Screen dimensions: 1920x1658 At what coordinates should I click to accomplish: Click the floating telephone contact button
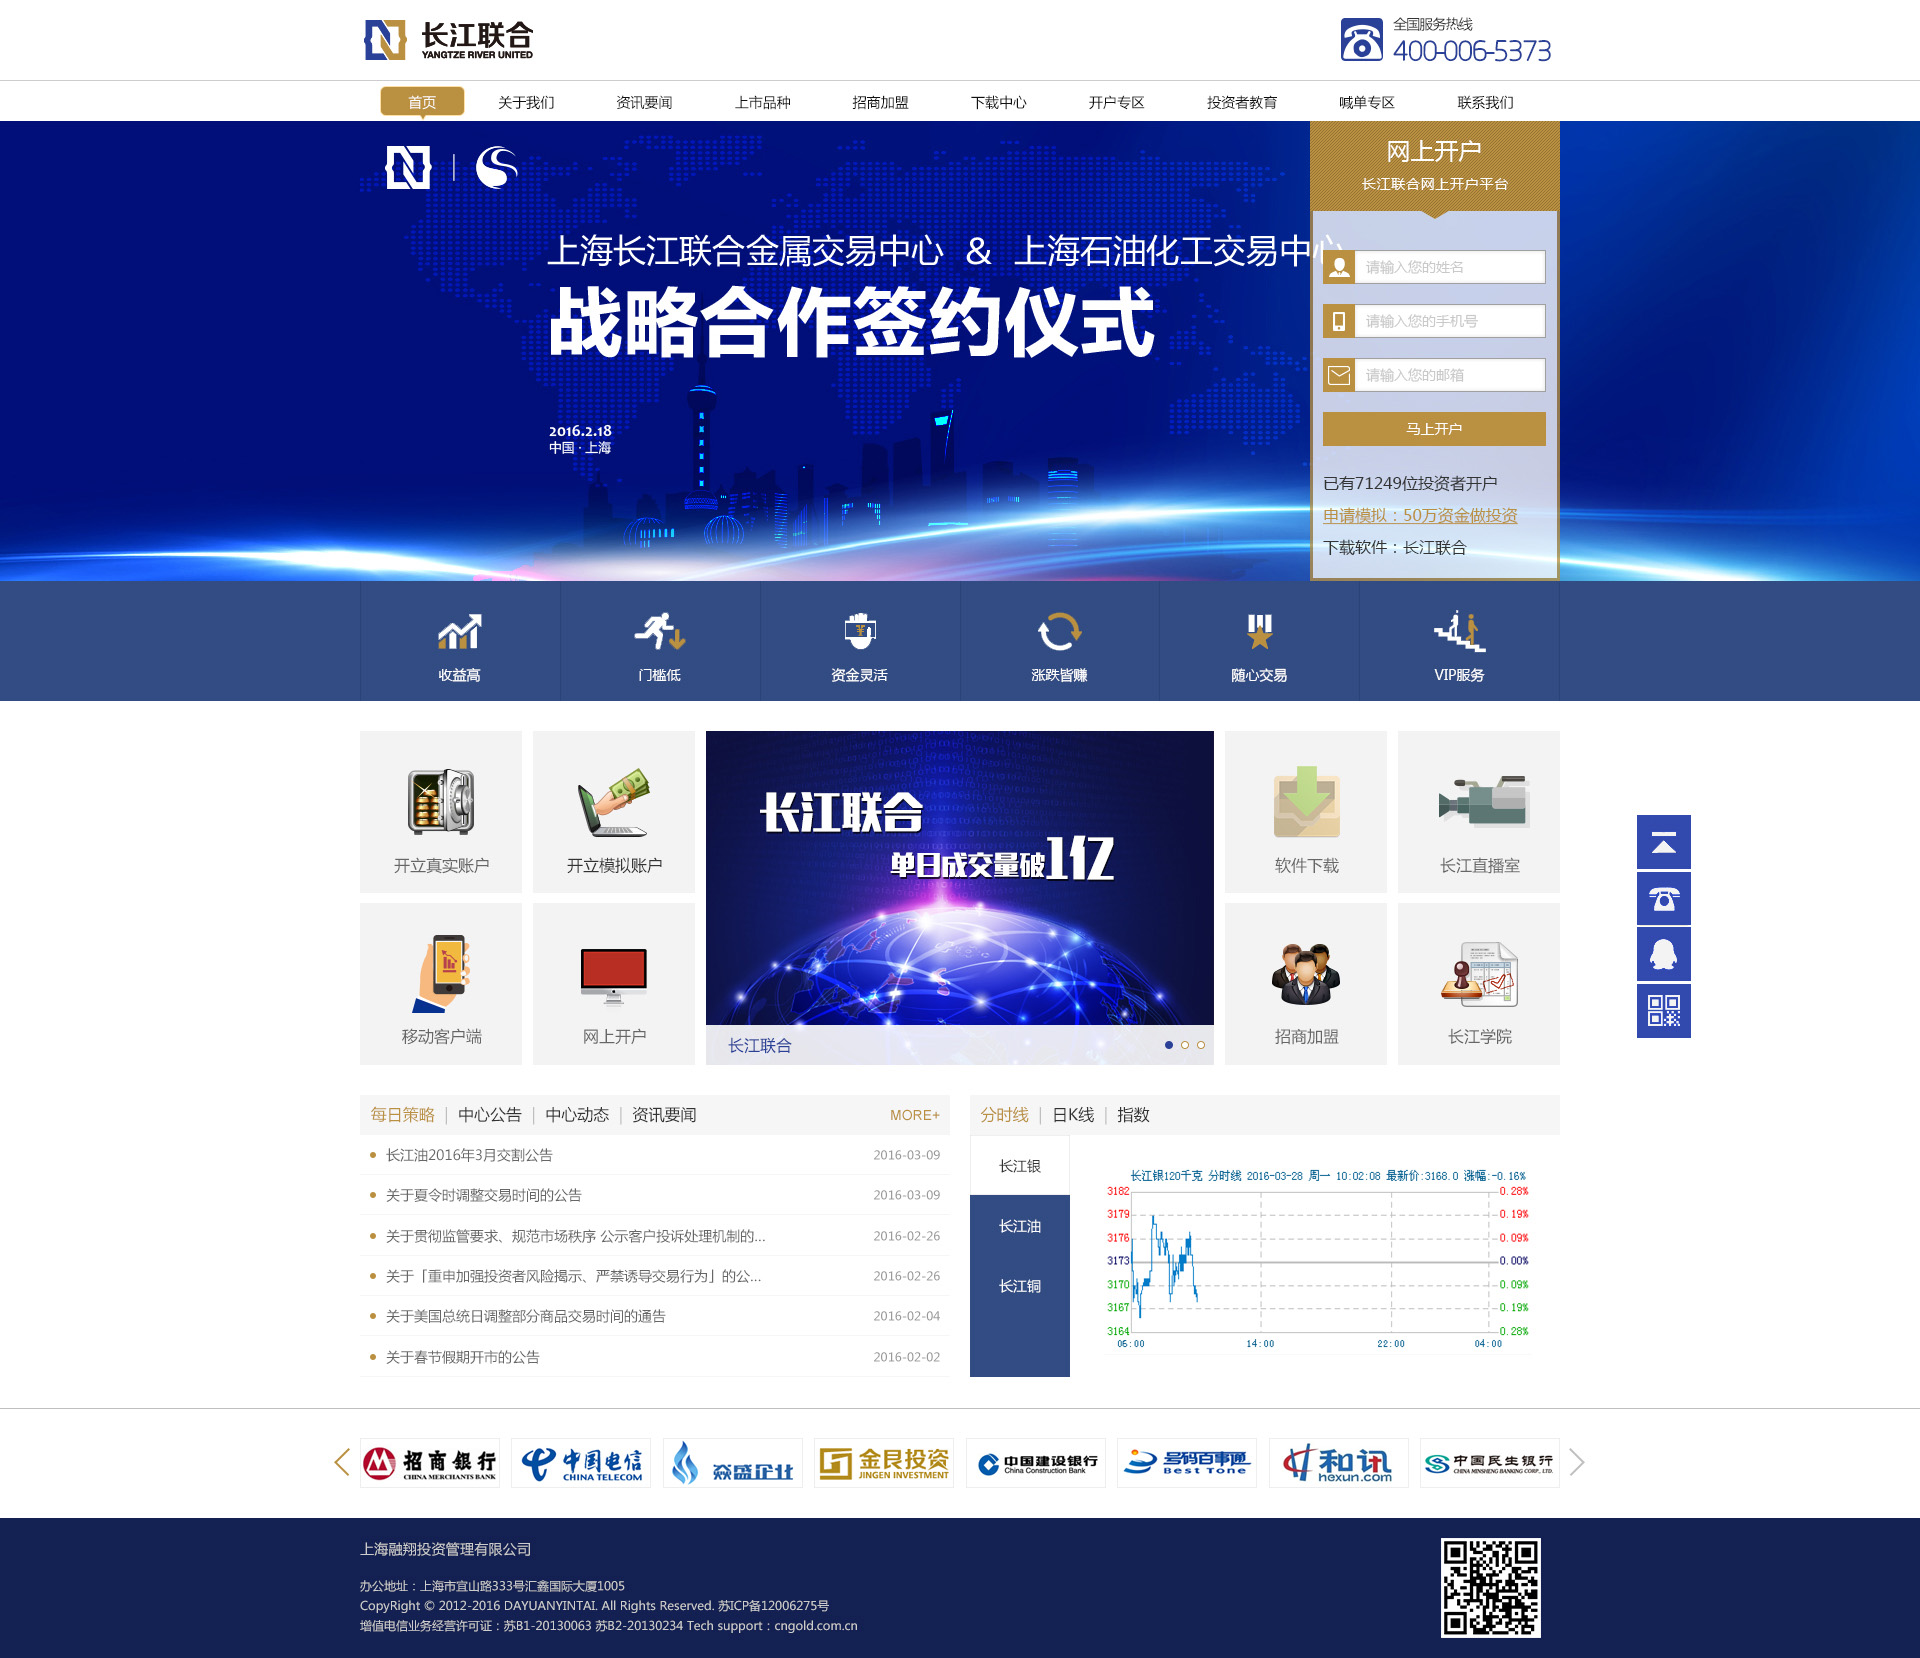pos(1664,898)
